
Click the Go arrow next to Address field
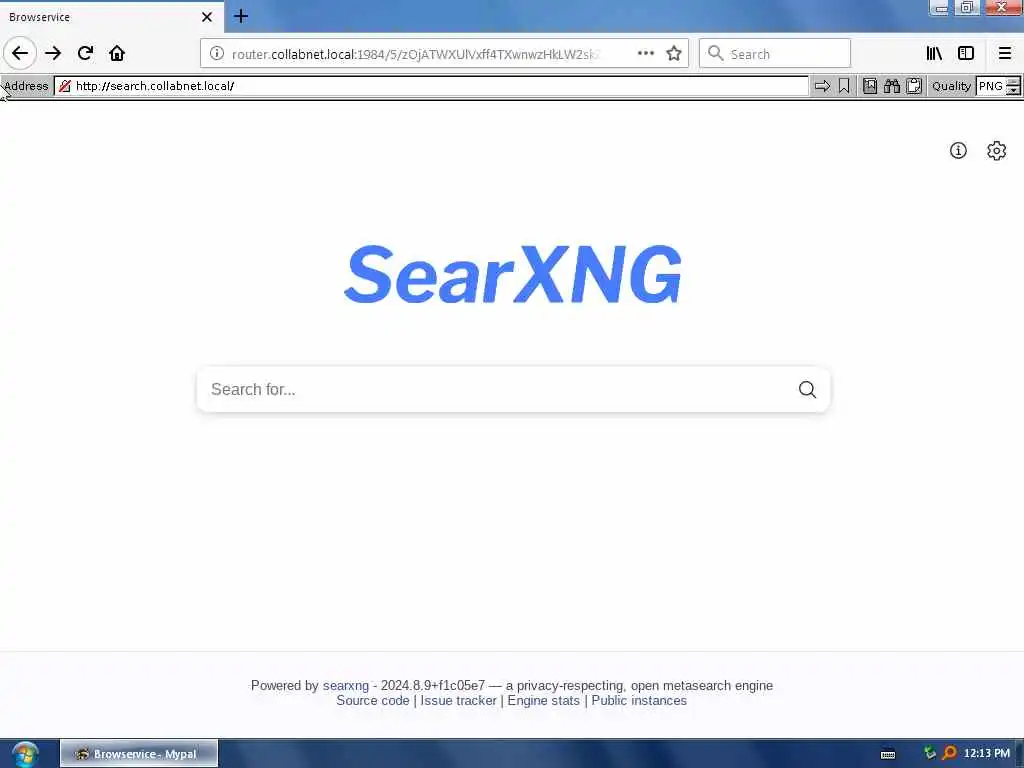(822, 86)
